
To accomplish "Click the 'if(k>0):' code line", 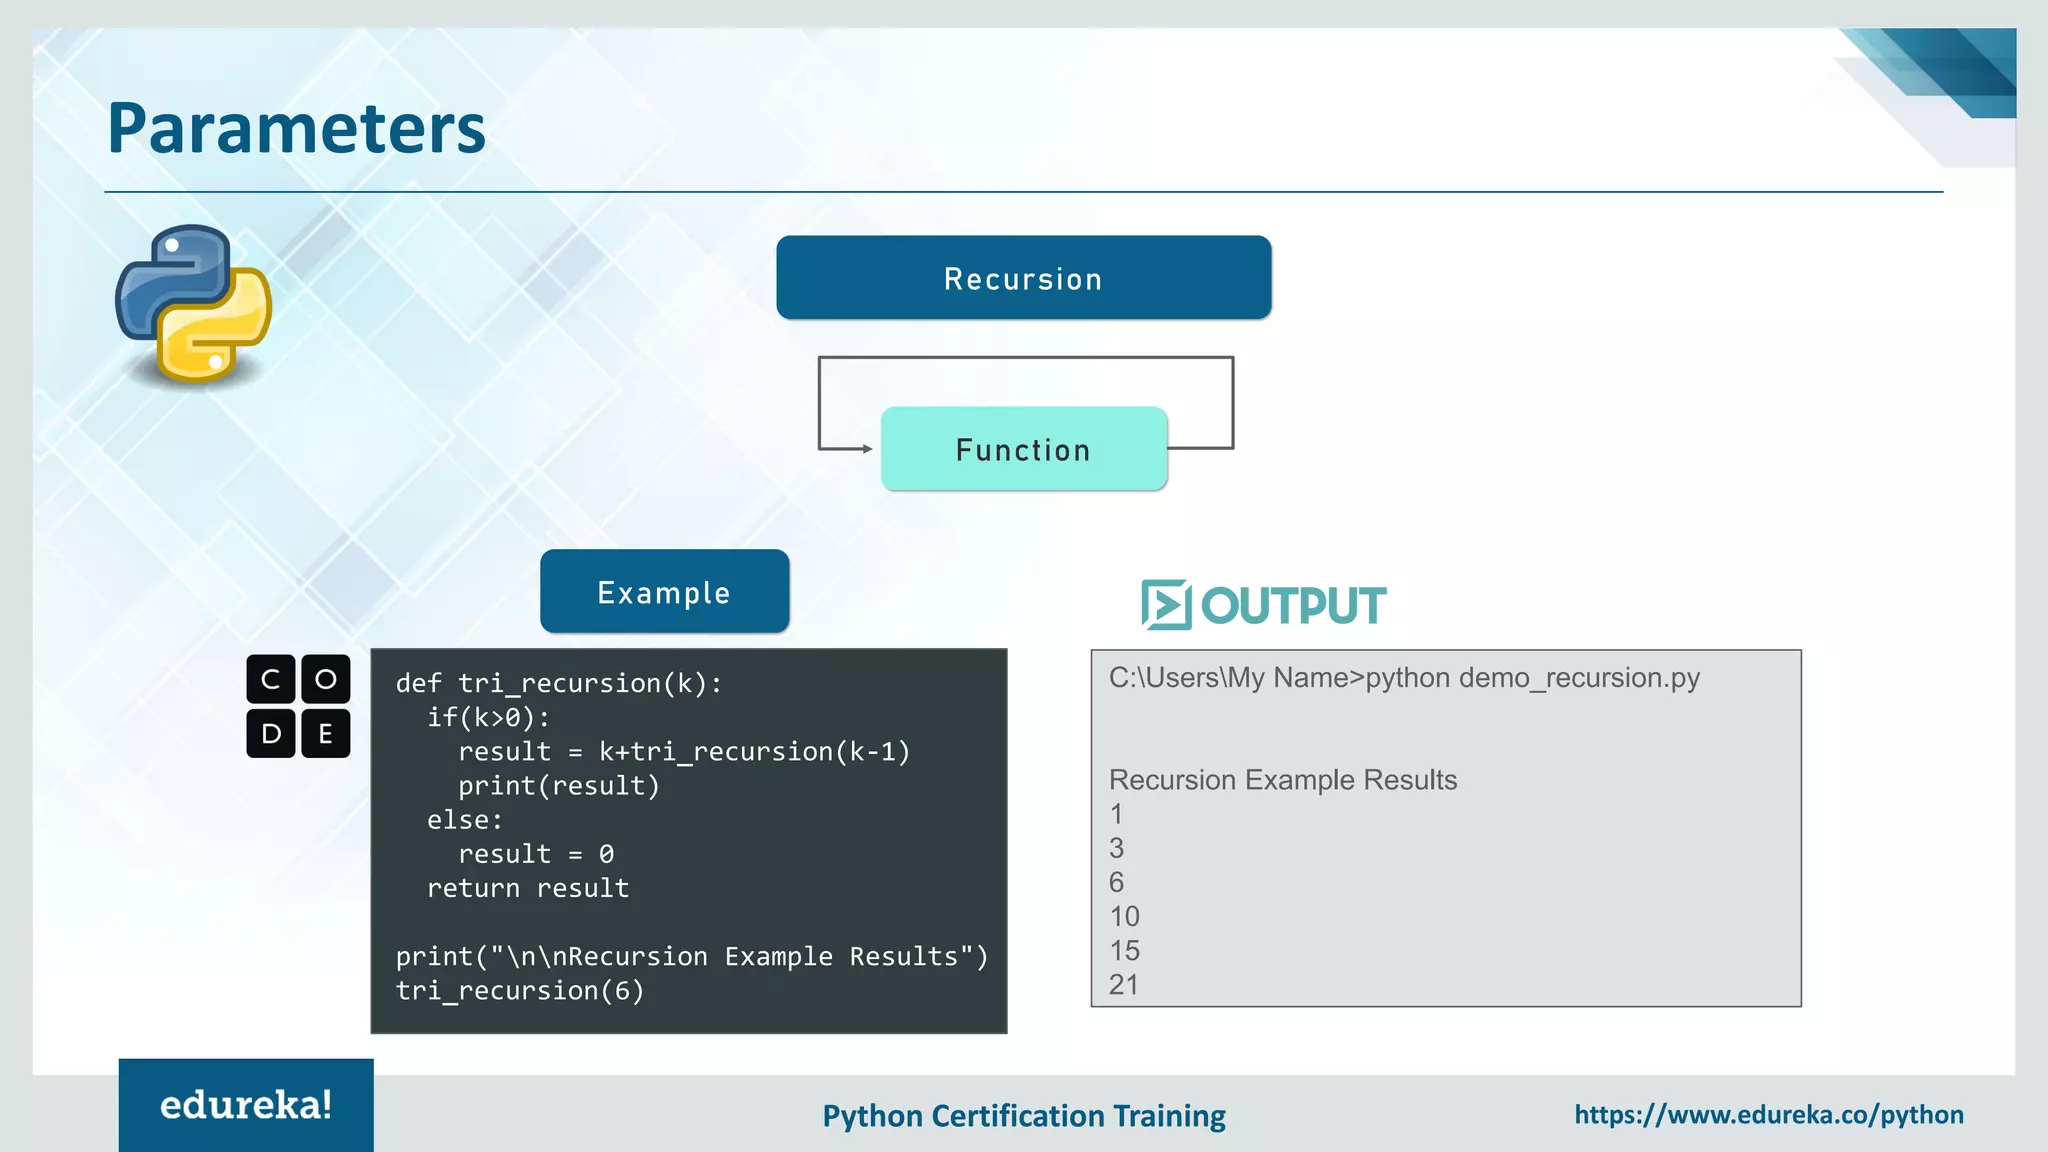I will 489,718.
